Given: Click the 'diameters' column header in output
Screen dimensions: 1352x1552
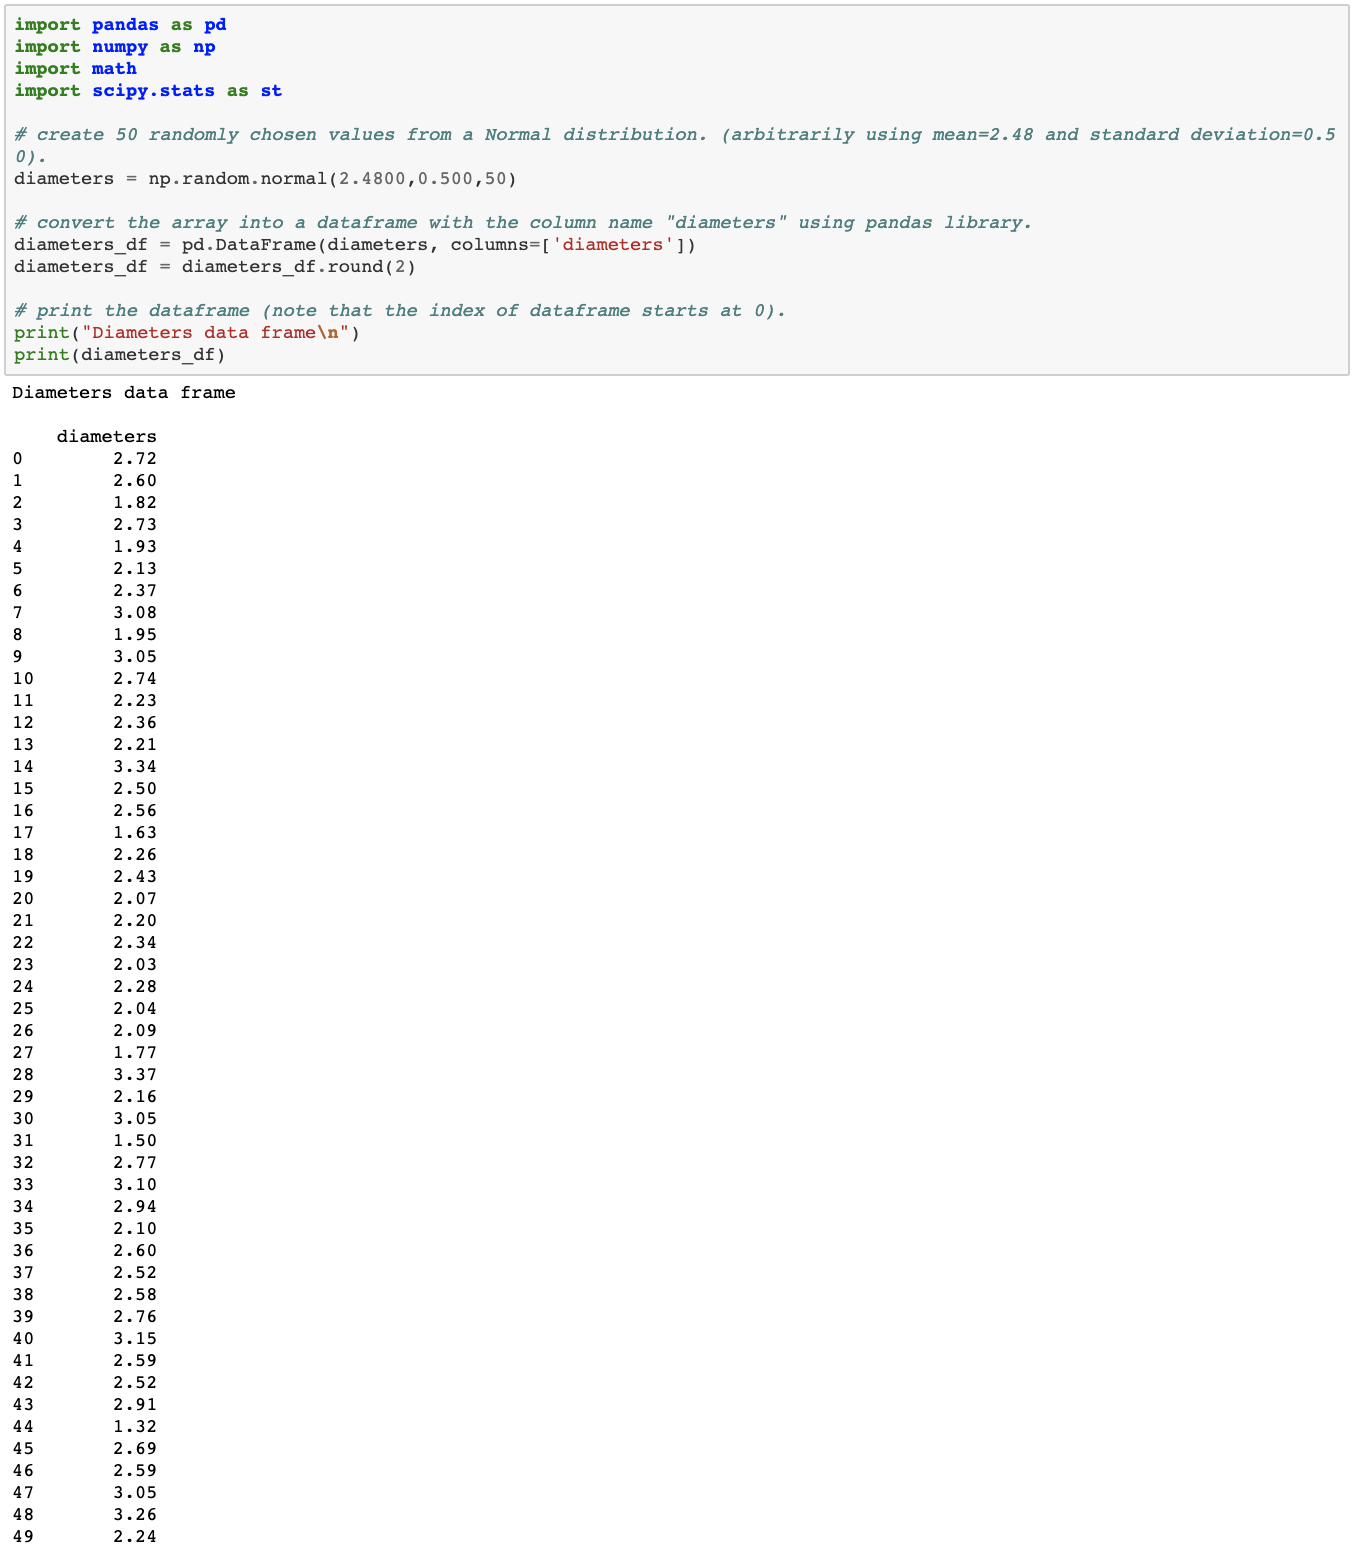Looking at the screenshot, I should pyautogui.click(x=107, y=437).
